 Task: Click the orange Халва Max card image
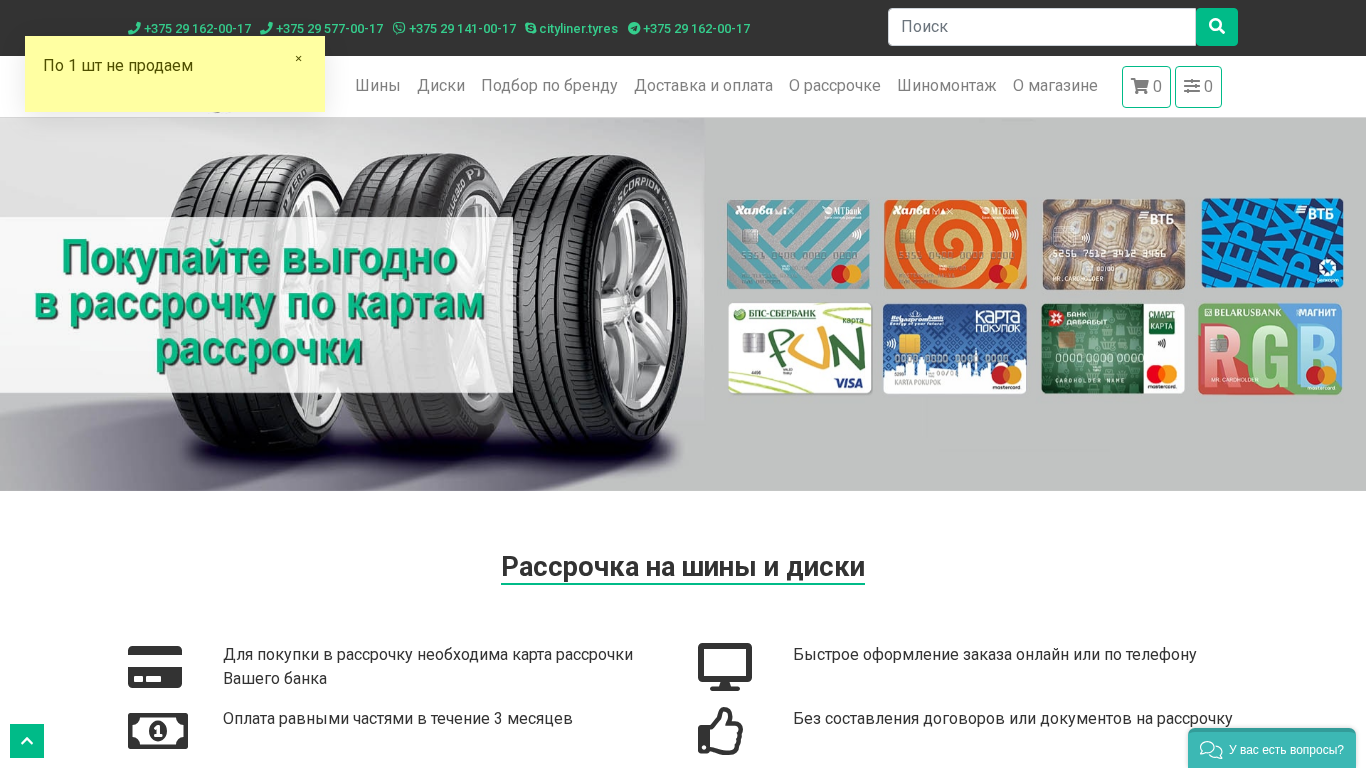[955, 245]
